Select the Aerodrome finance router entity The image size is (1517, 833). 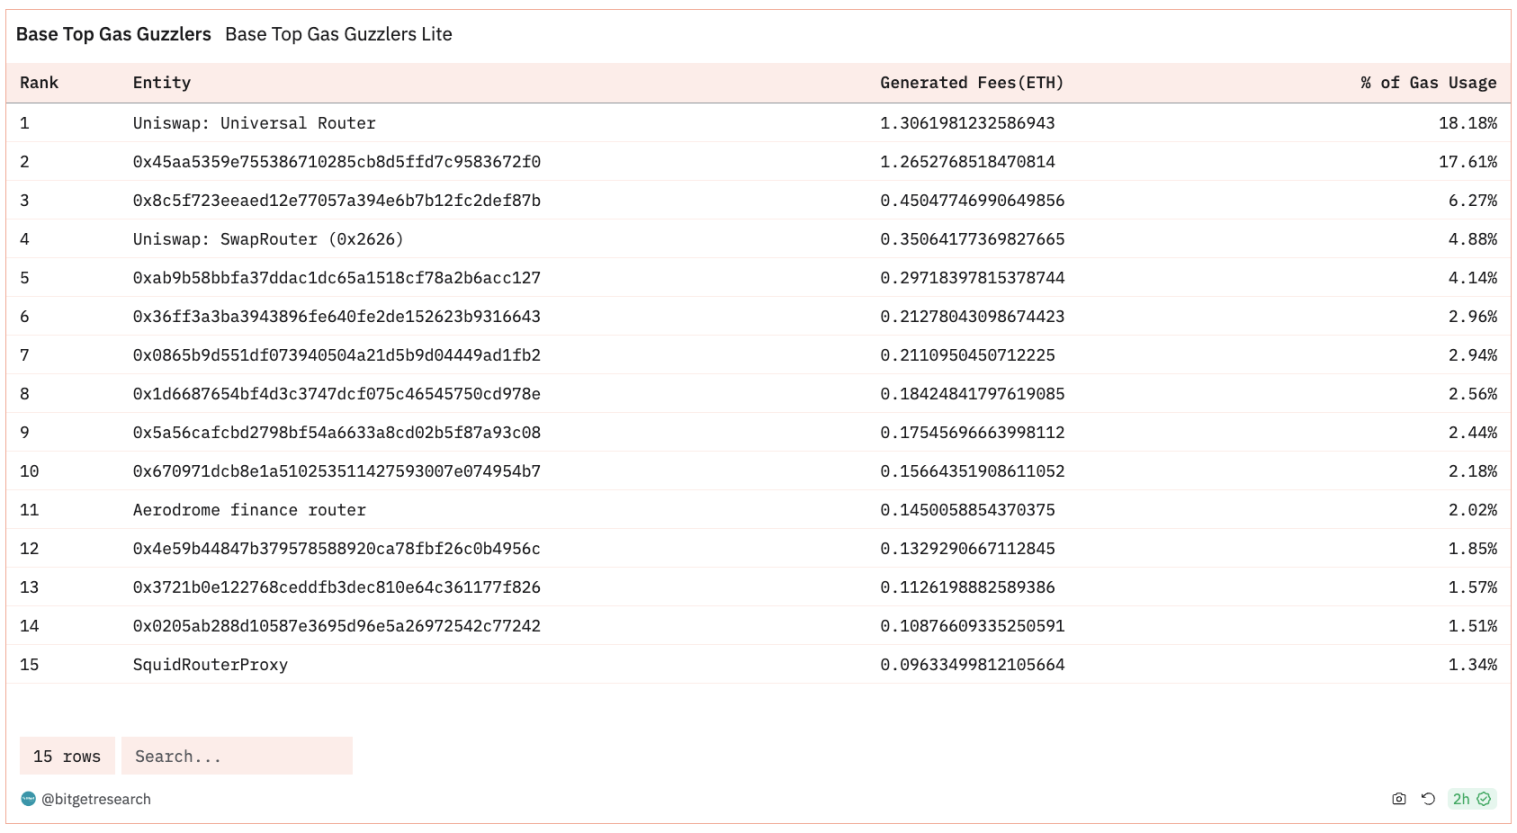click(249, 510)
